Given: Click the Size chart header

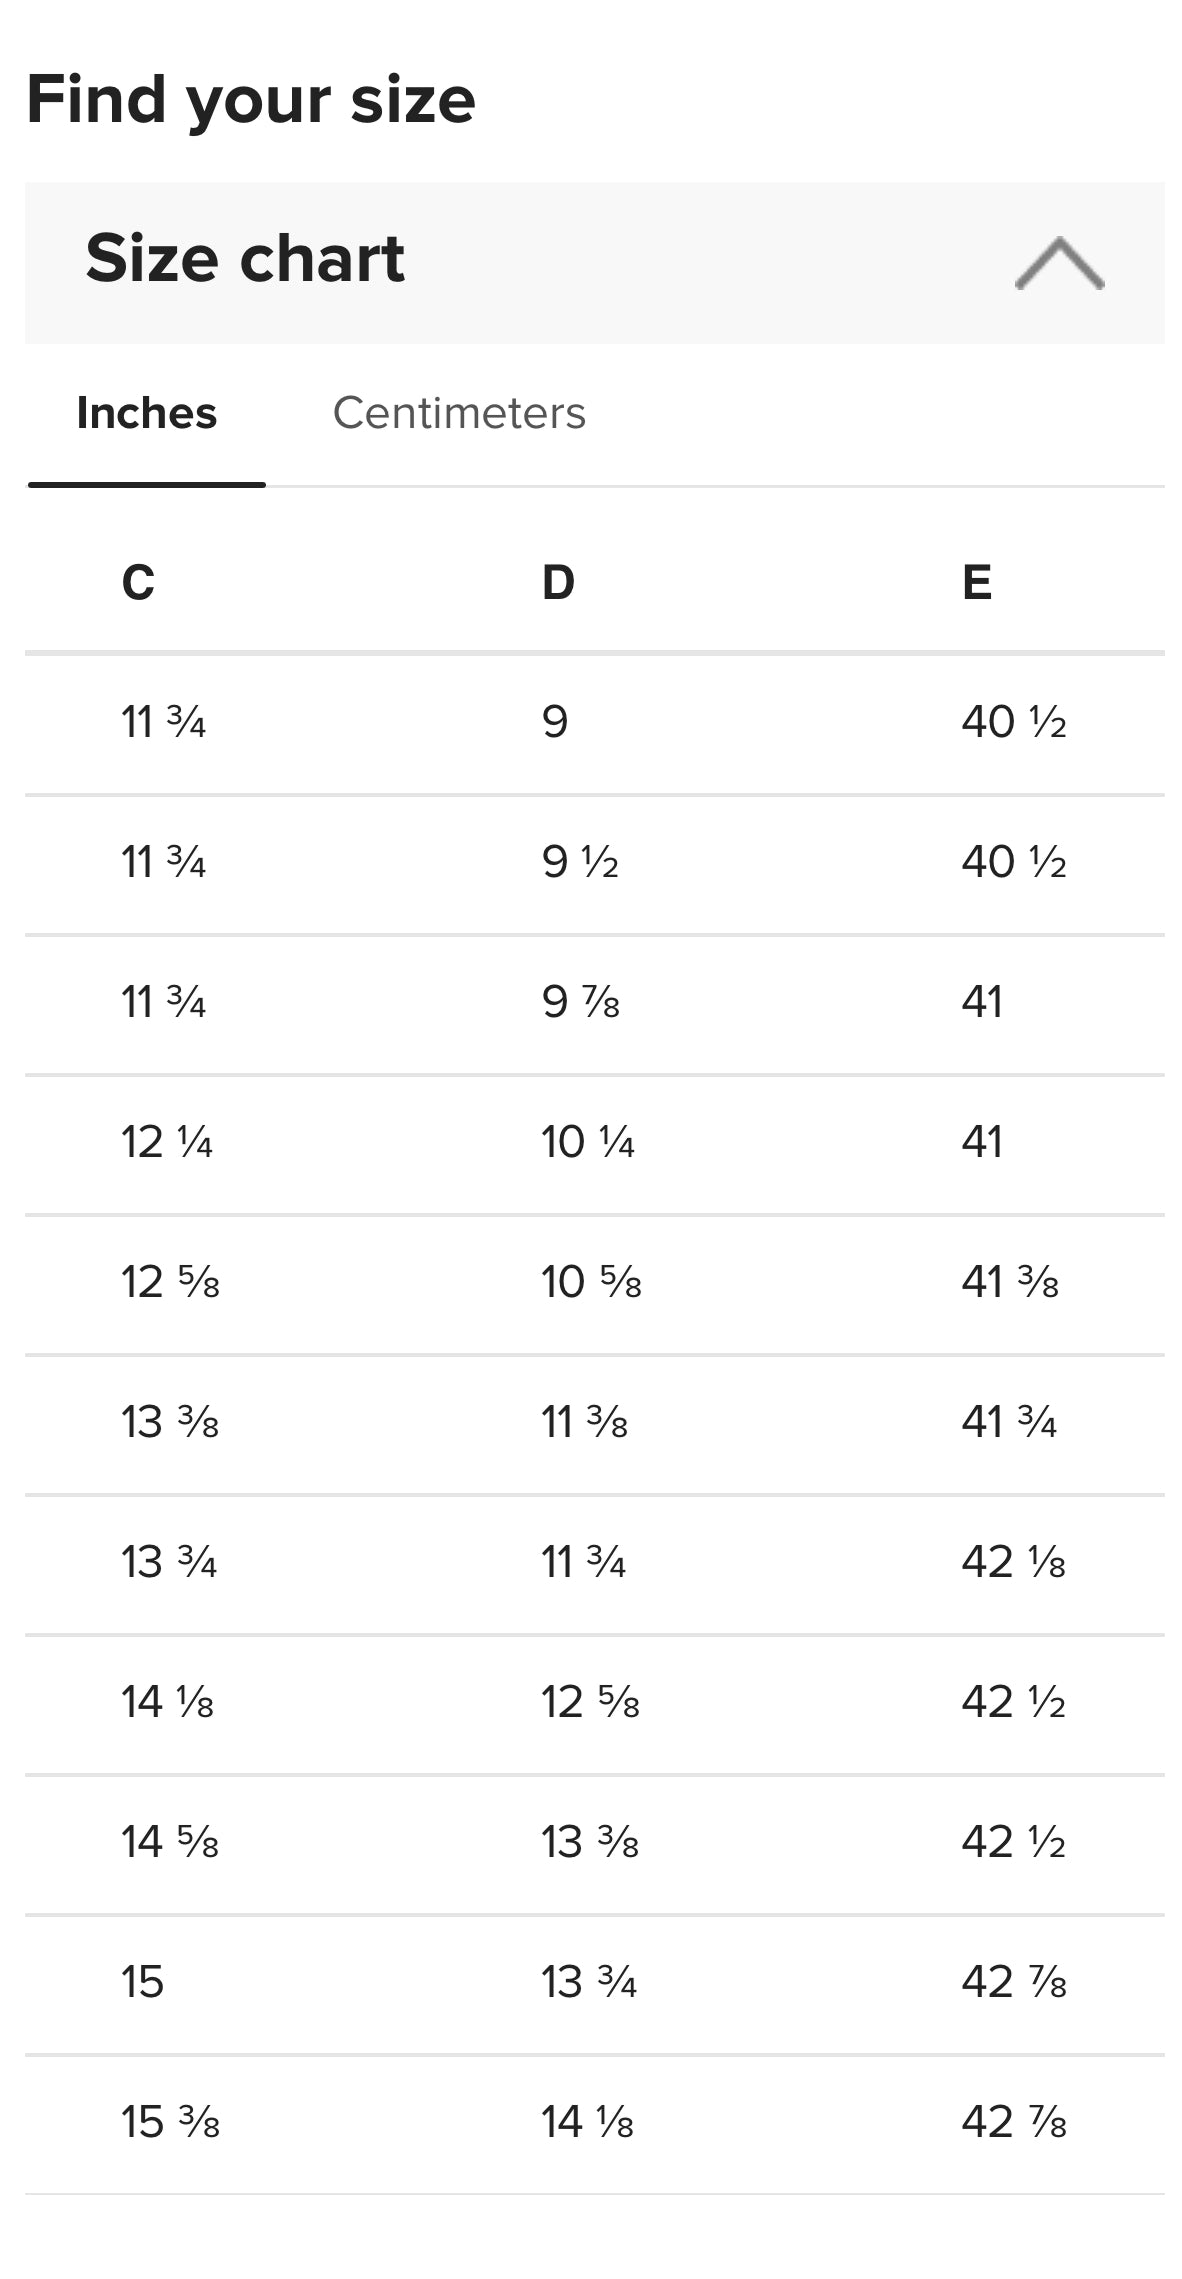Looking at the screenshot, I should 594,263.
